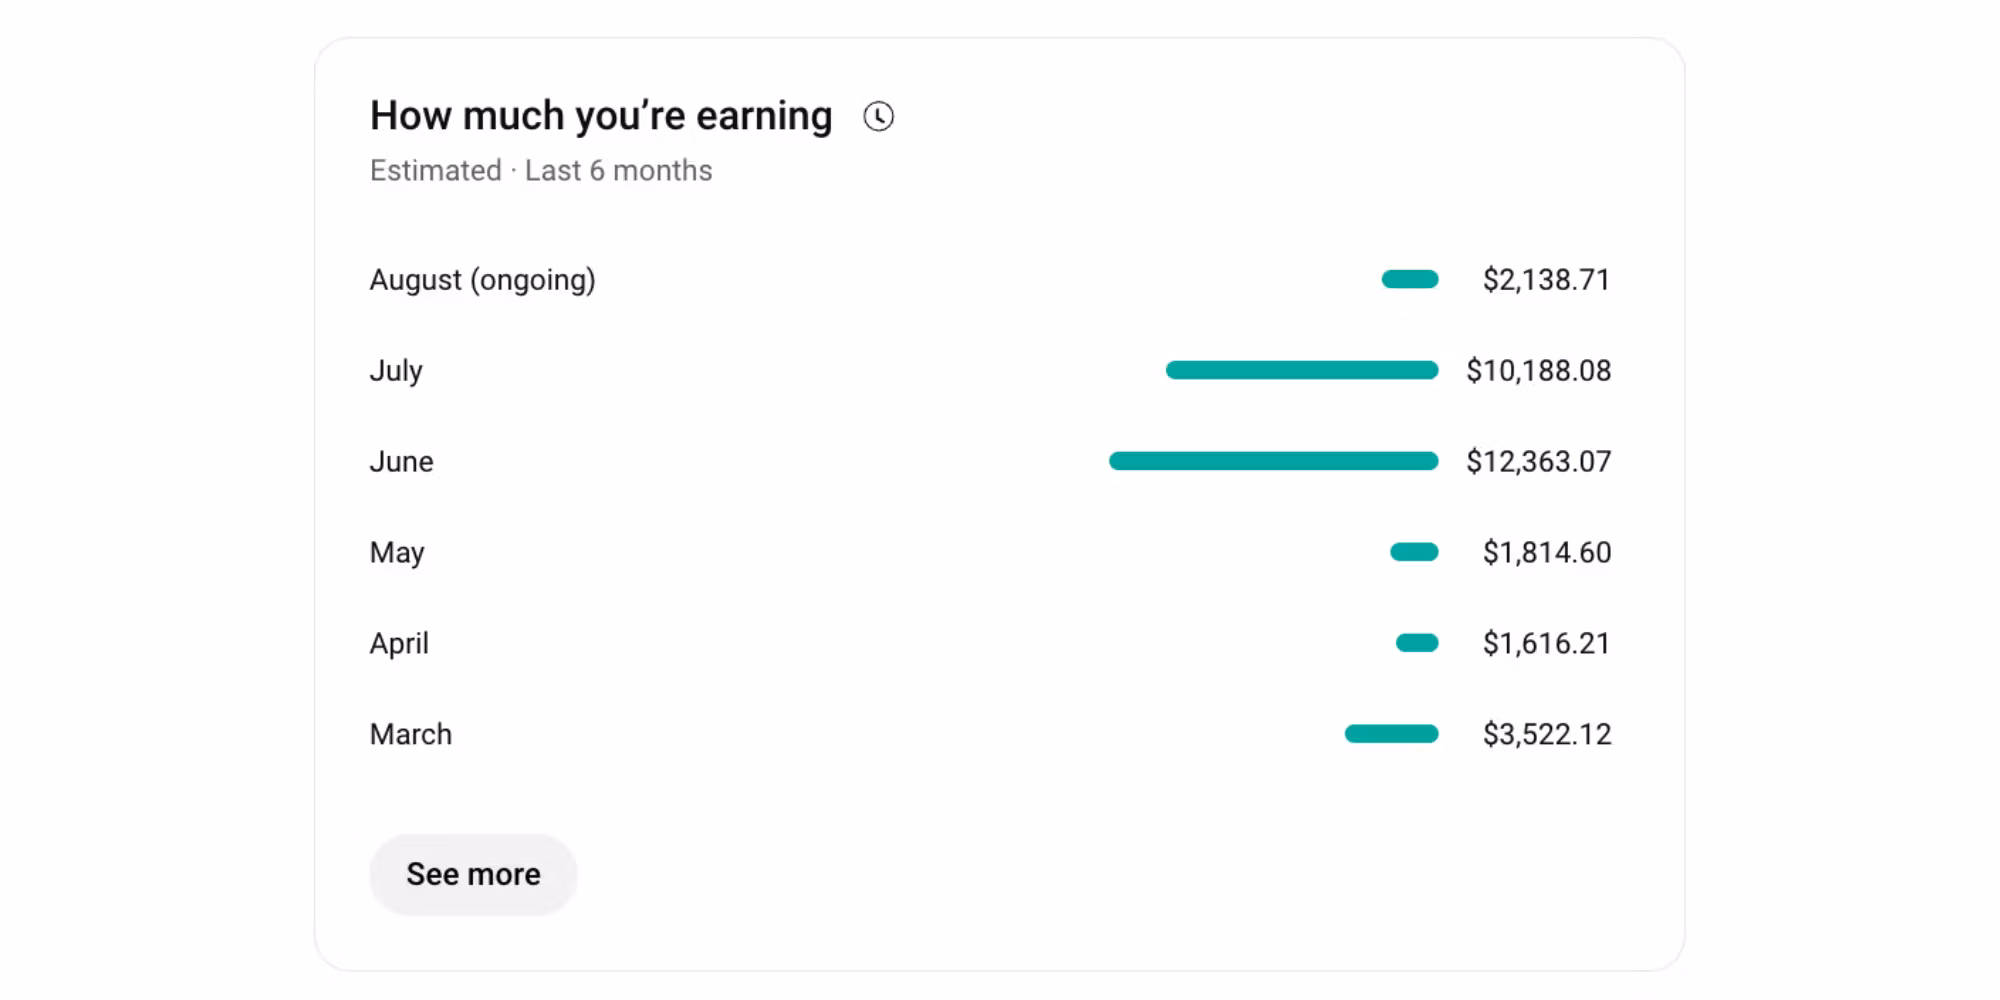The width and height of the screenshot is (2000, 1000).
Task: Select the $10,188.08 July amount
Action: [x=1538, y=371]
